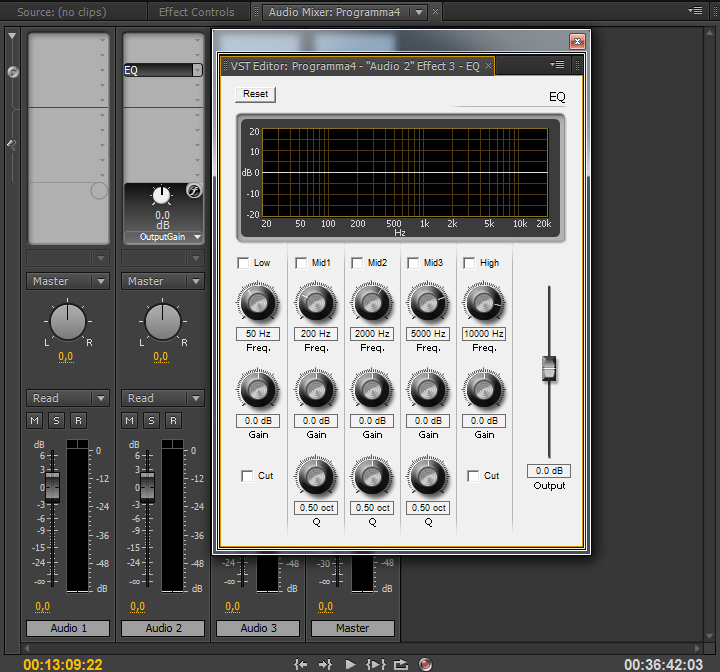The width and height of the screenshot is (720, 672).
Task: Select the Audio Mixer: Programma4 tab
Action: (334, 12)
